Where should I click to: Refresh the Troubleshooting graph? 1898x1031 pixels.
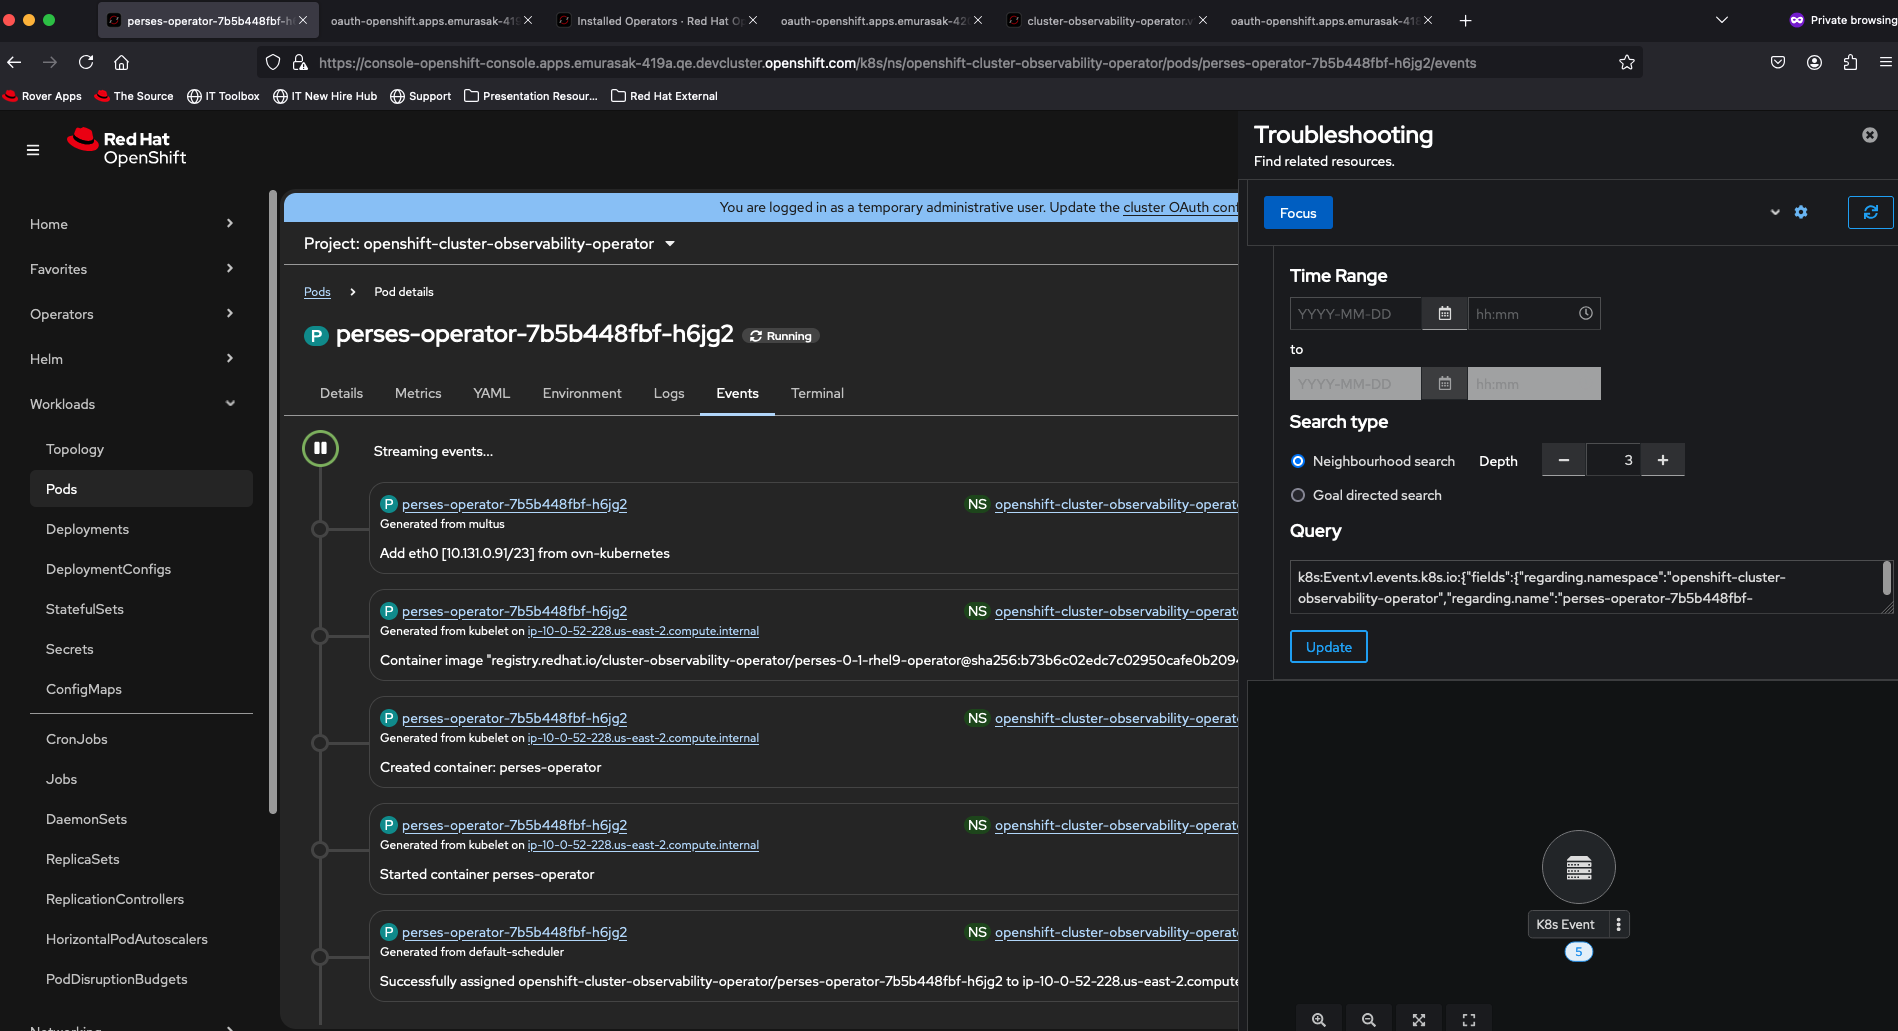point(1870,212)
